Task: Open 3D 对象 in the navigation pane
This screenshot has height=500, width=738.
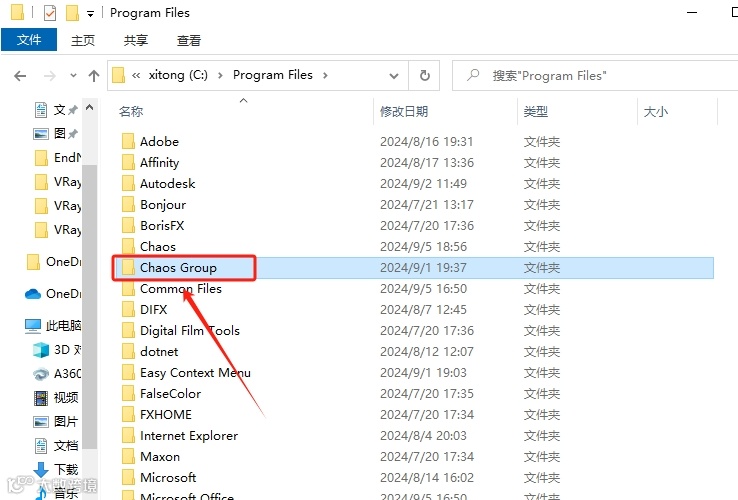Action: coord(58,349)
